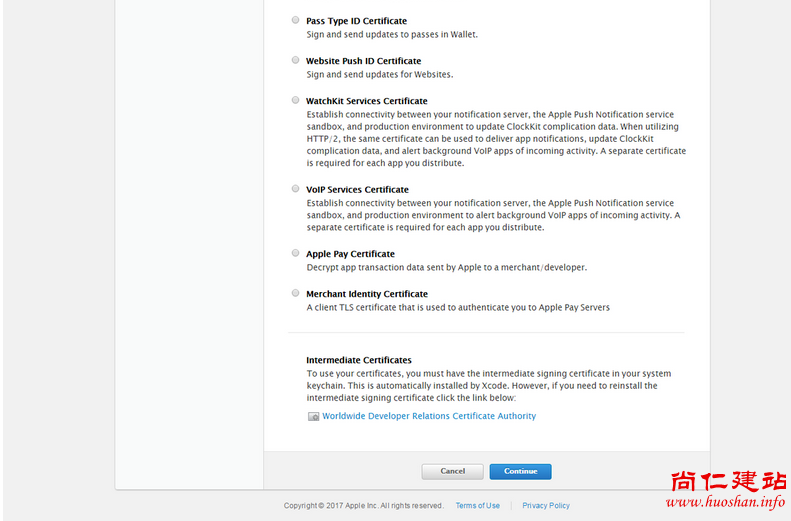Click the Intermediate Certificates heading
The width and height of the screenshot is (791, 521).
coord(358,360)
